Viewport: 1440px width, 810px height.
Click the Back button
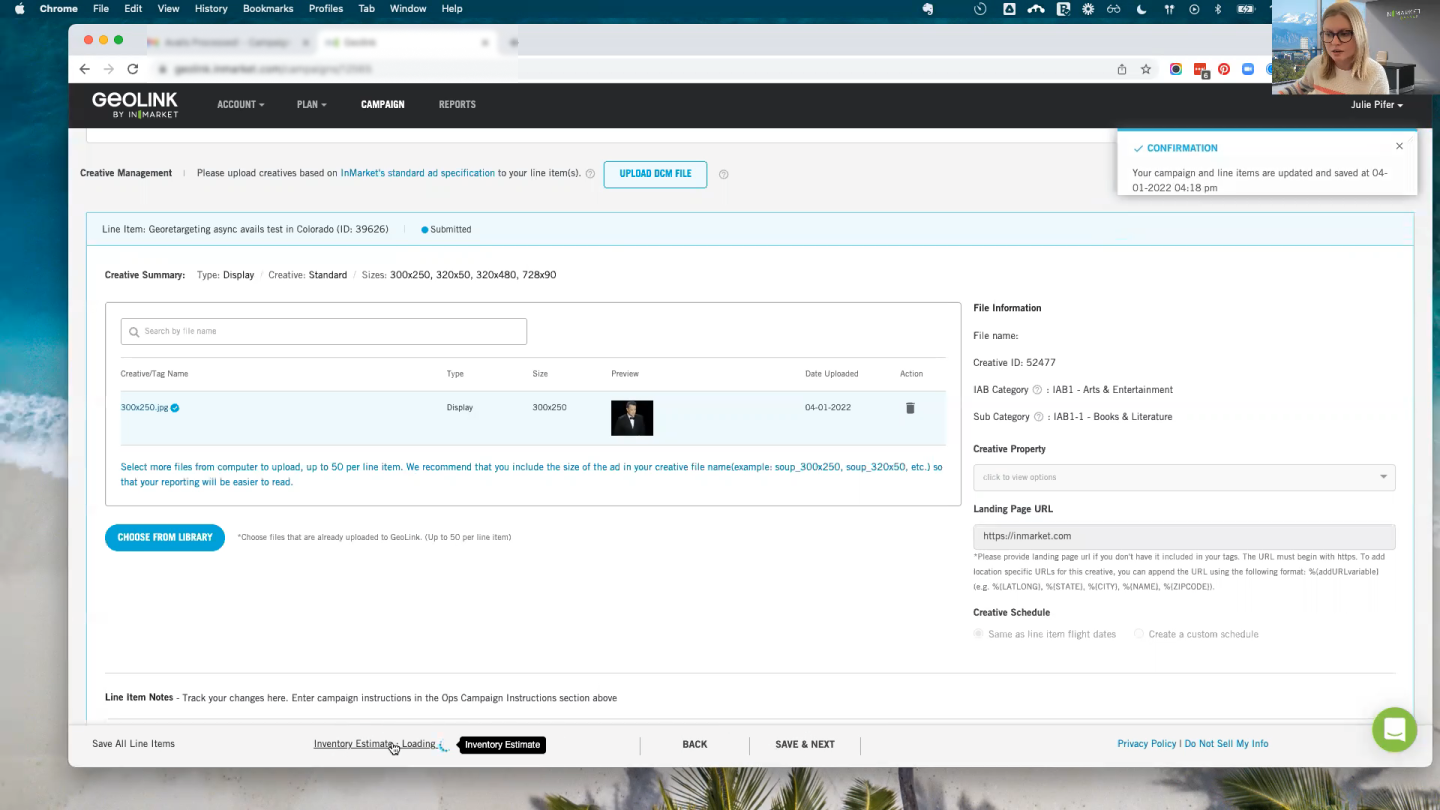[x=695, y=744]
